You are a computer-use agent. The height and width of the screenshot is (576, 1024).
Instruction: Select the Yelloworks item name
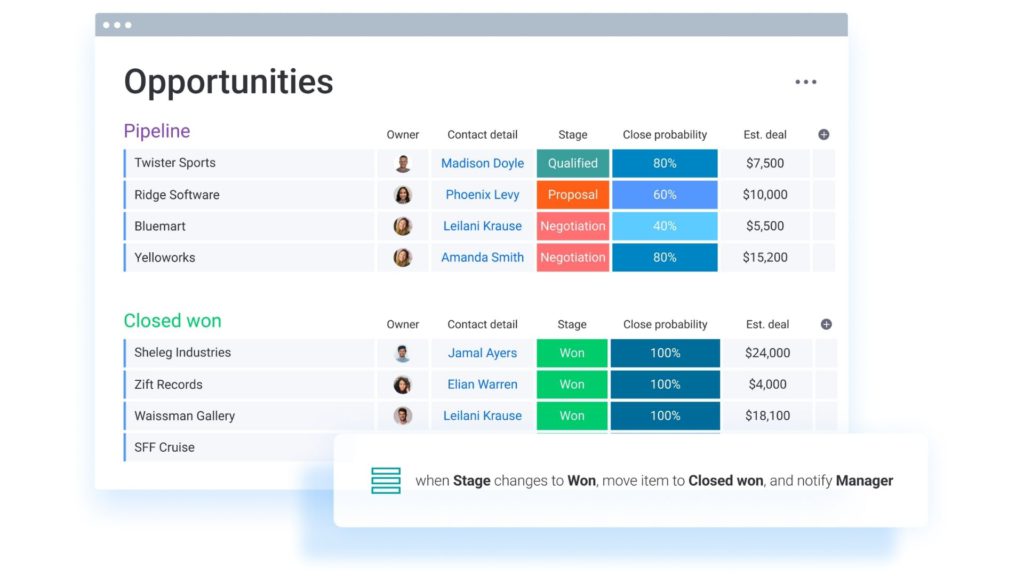pos(165,257)
